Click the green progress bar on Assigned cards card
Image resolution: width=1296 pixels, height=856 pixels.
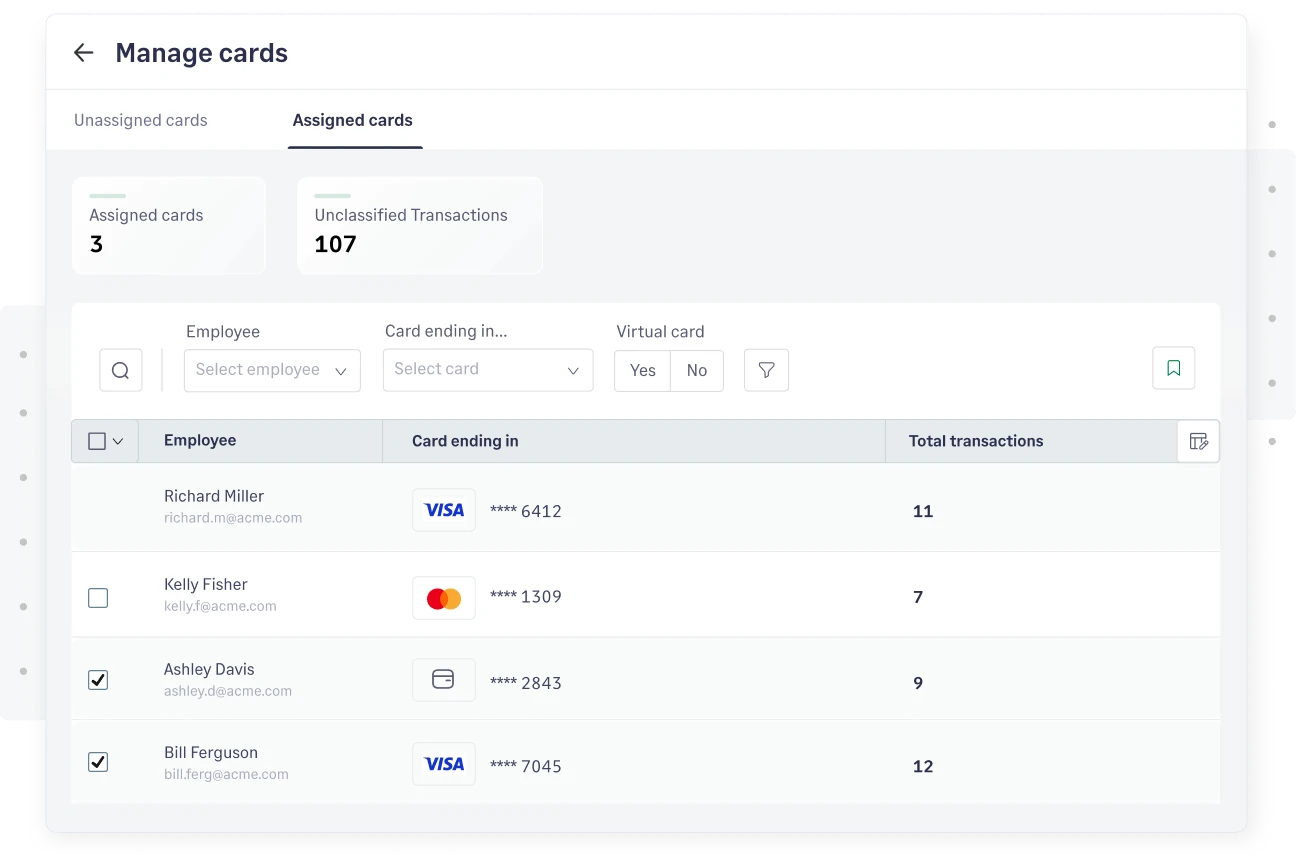click(x=106, y=196)
